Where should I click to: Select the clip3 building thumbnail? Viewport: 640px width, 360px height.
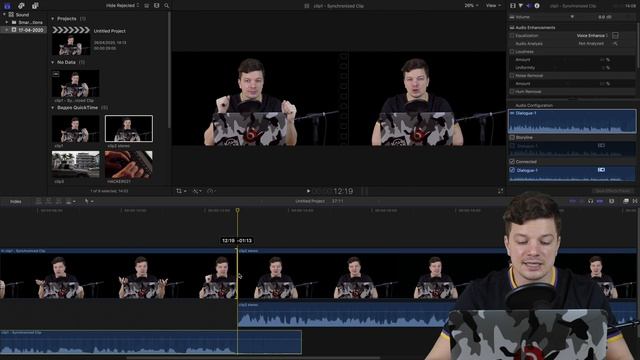tap(76, 164)
